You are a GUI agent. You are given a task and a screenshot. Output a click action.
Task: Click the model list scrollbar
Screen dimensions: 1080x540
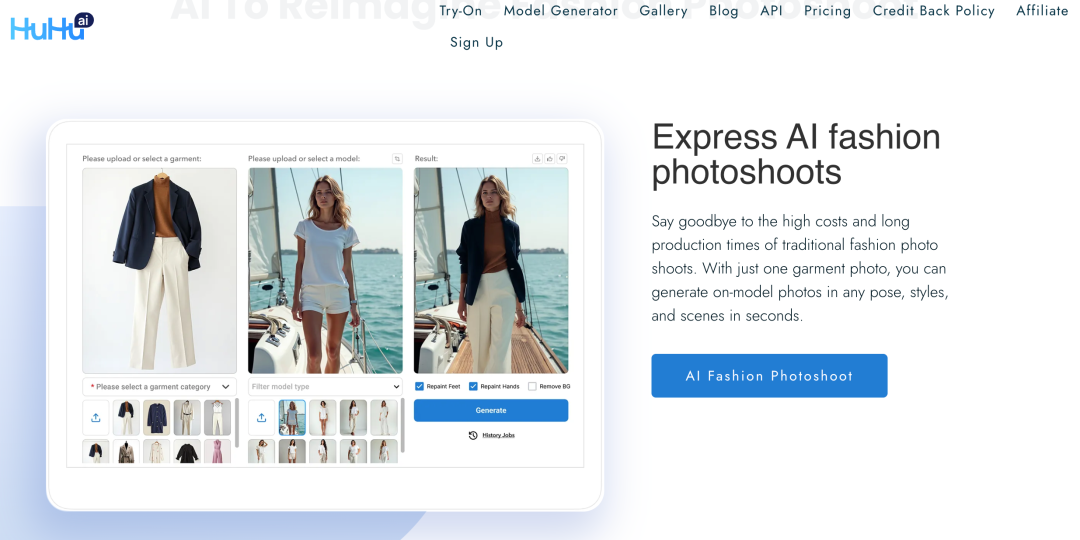(403, 426)
